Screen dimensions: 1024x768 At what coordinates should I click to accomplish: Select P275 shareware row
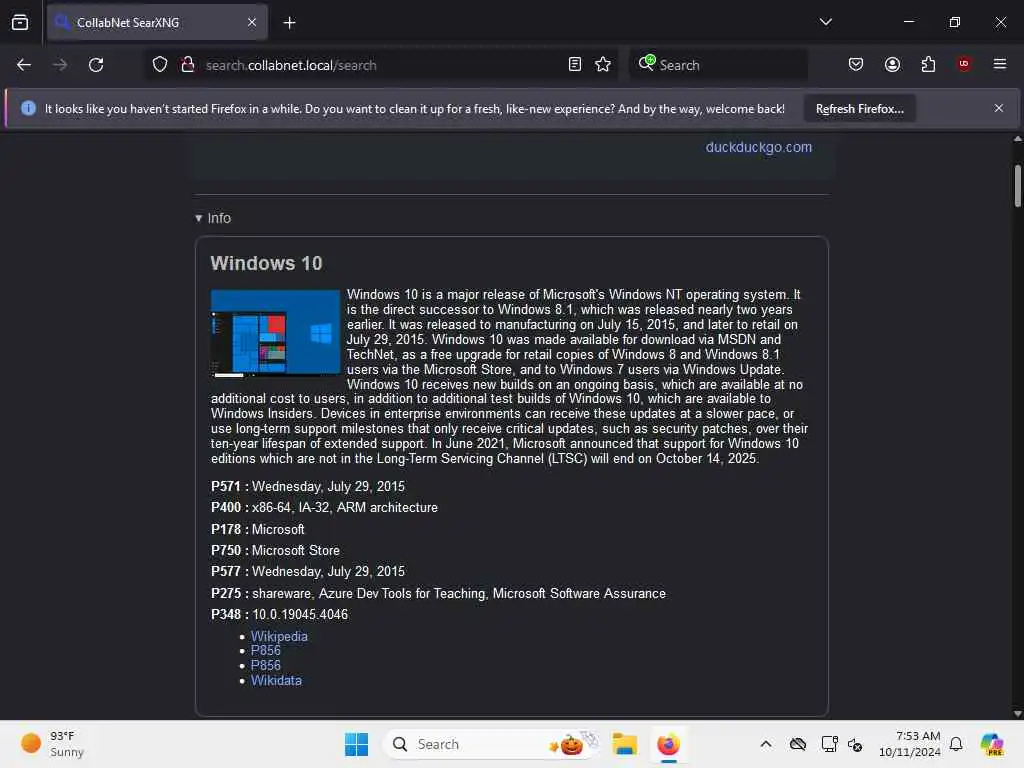tap(438, 594)
